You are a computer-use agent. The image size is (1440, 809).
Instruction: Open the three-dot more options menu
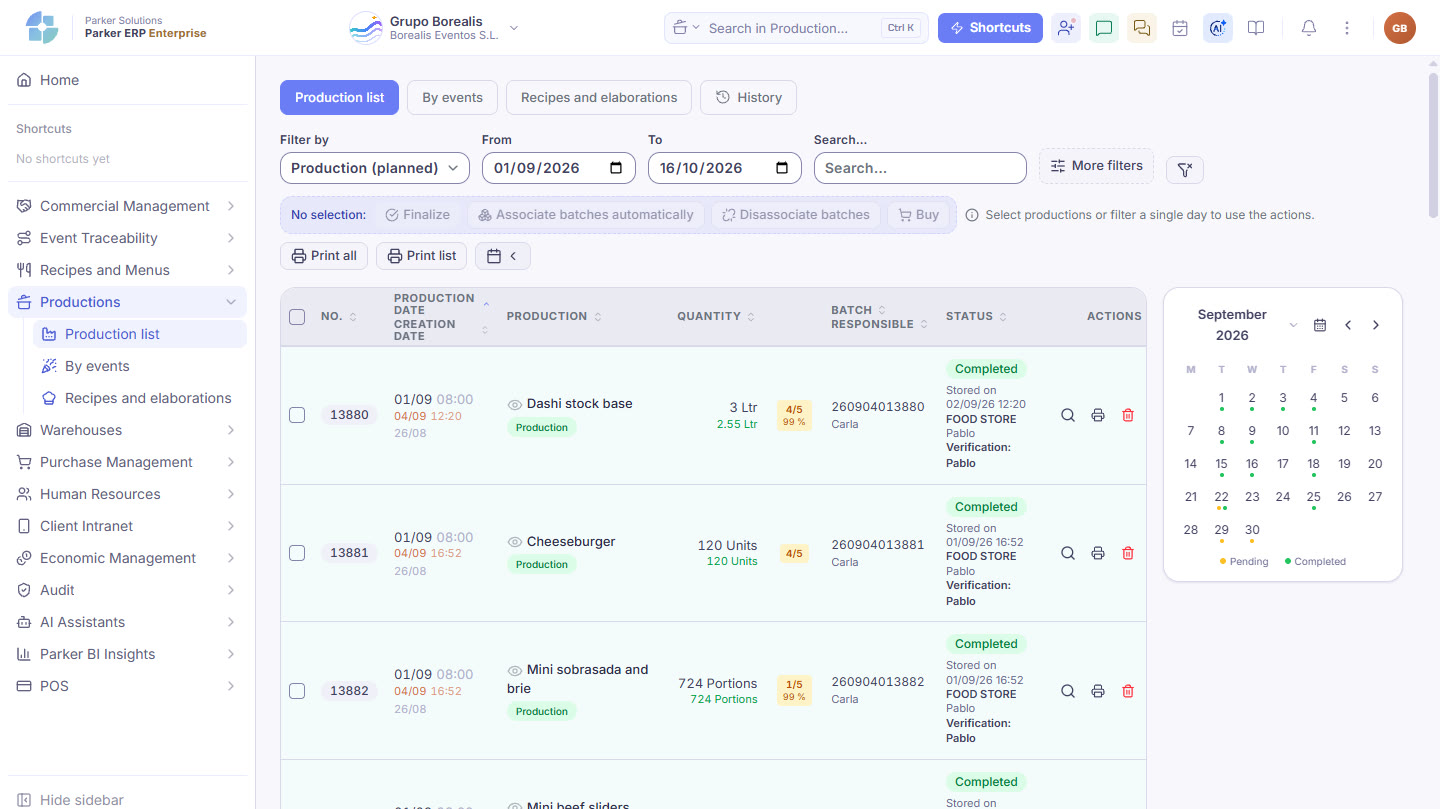(1347, 28)
